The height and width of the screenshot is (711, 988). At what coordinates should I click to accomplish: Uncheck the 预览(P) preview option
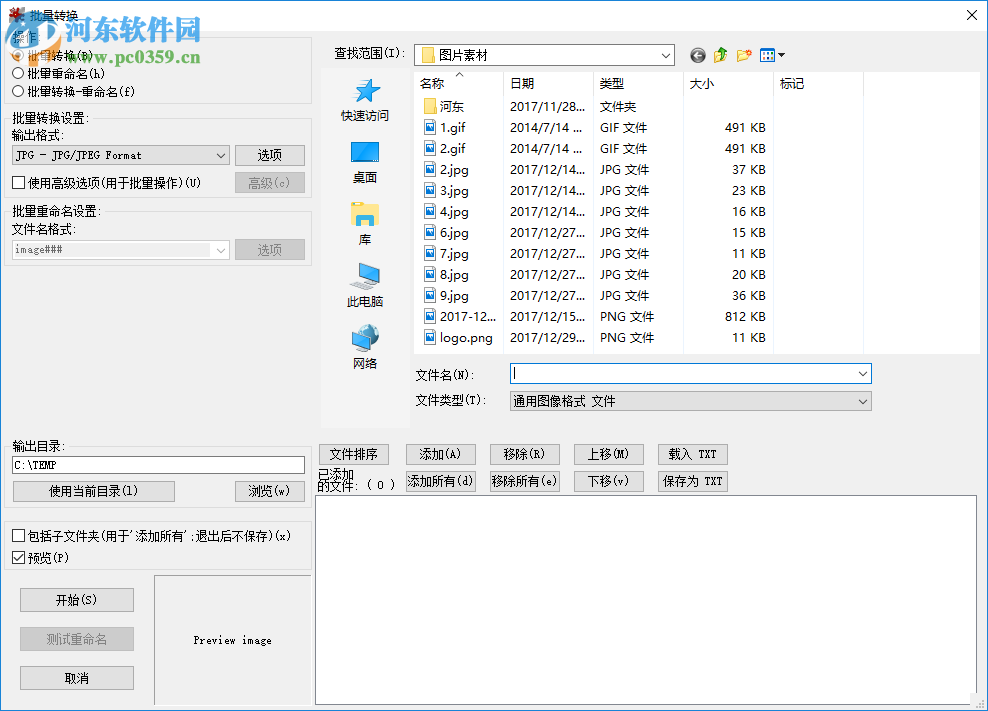(x=17, y=557)
